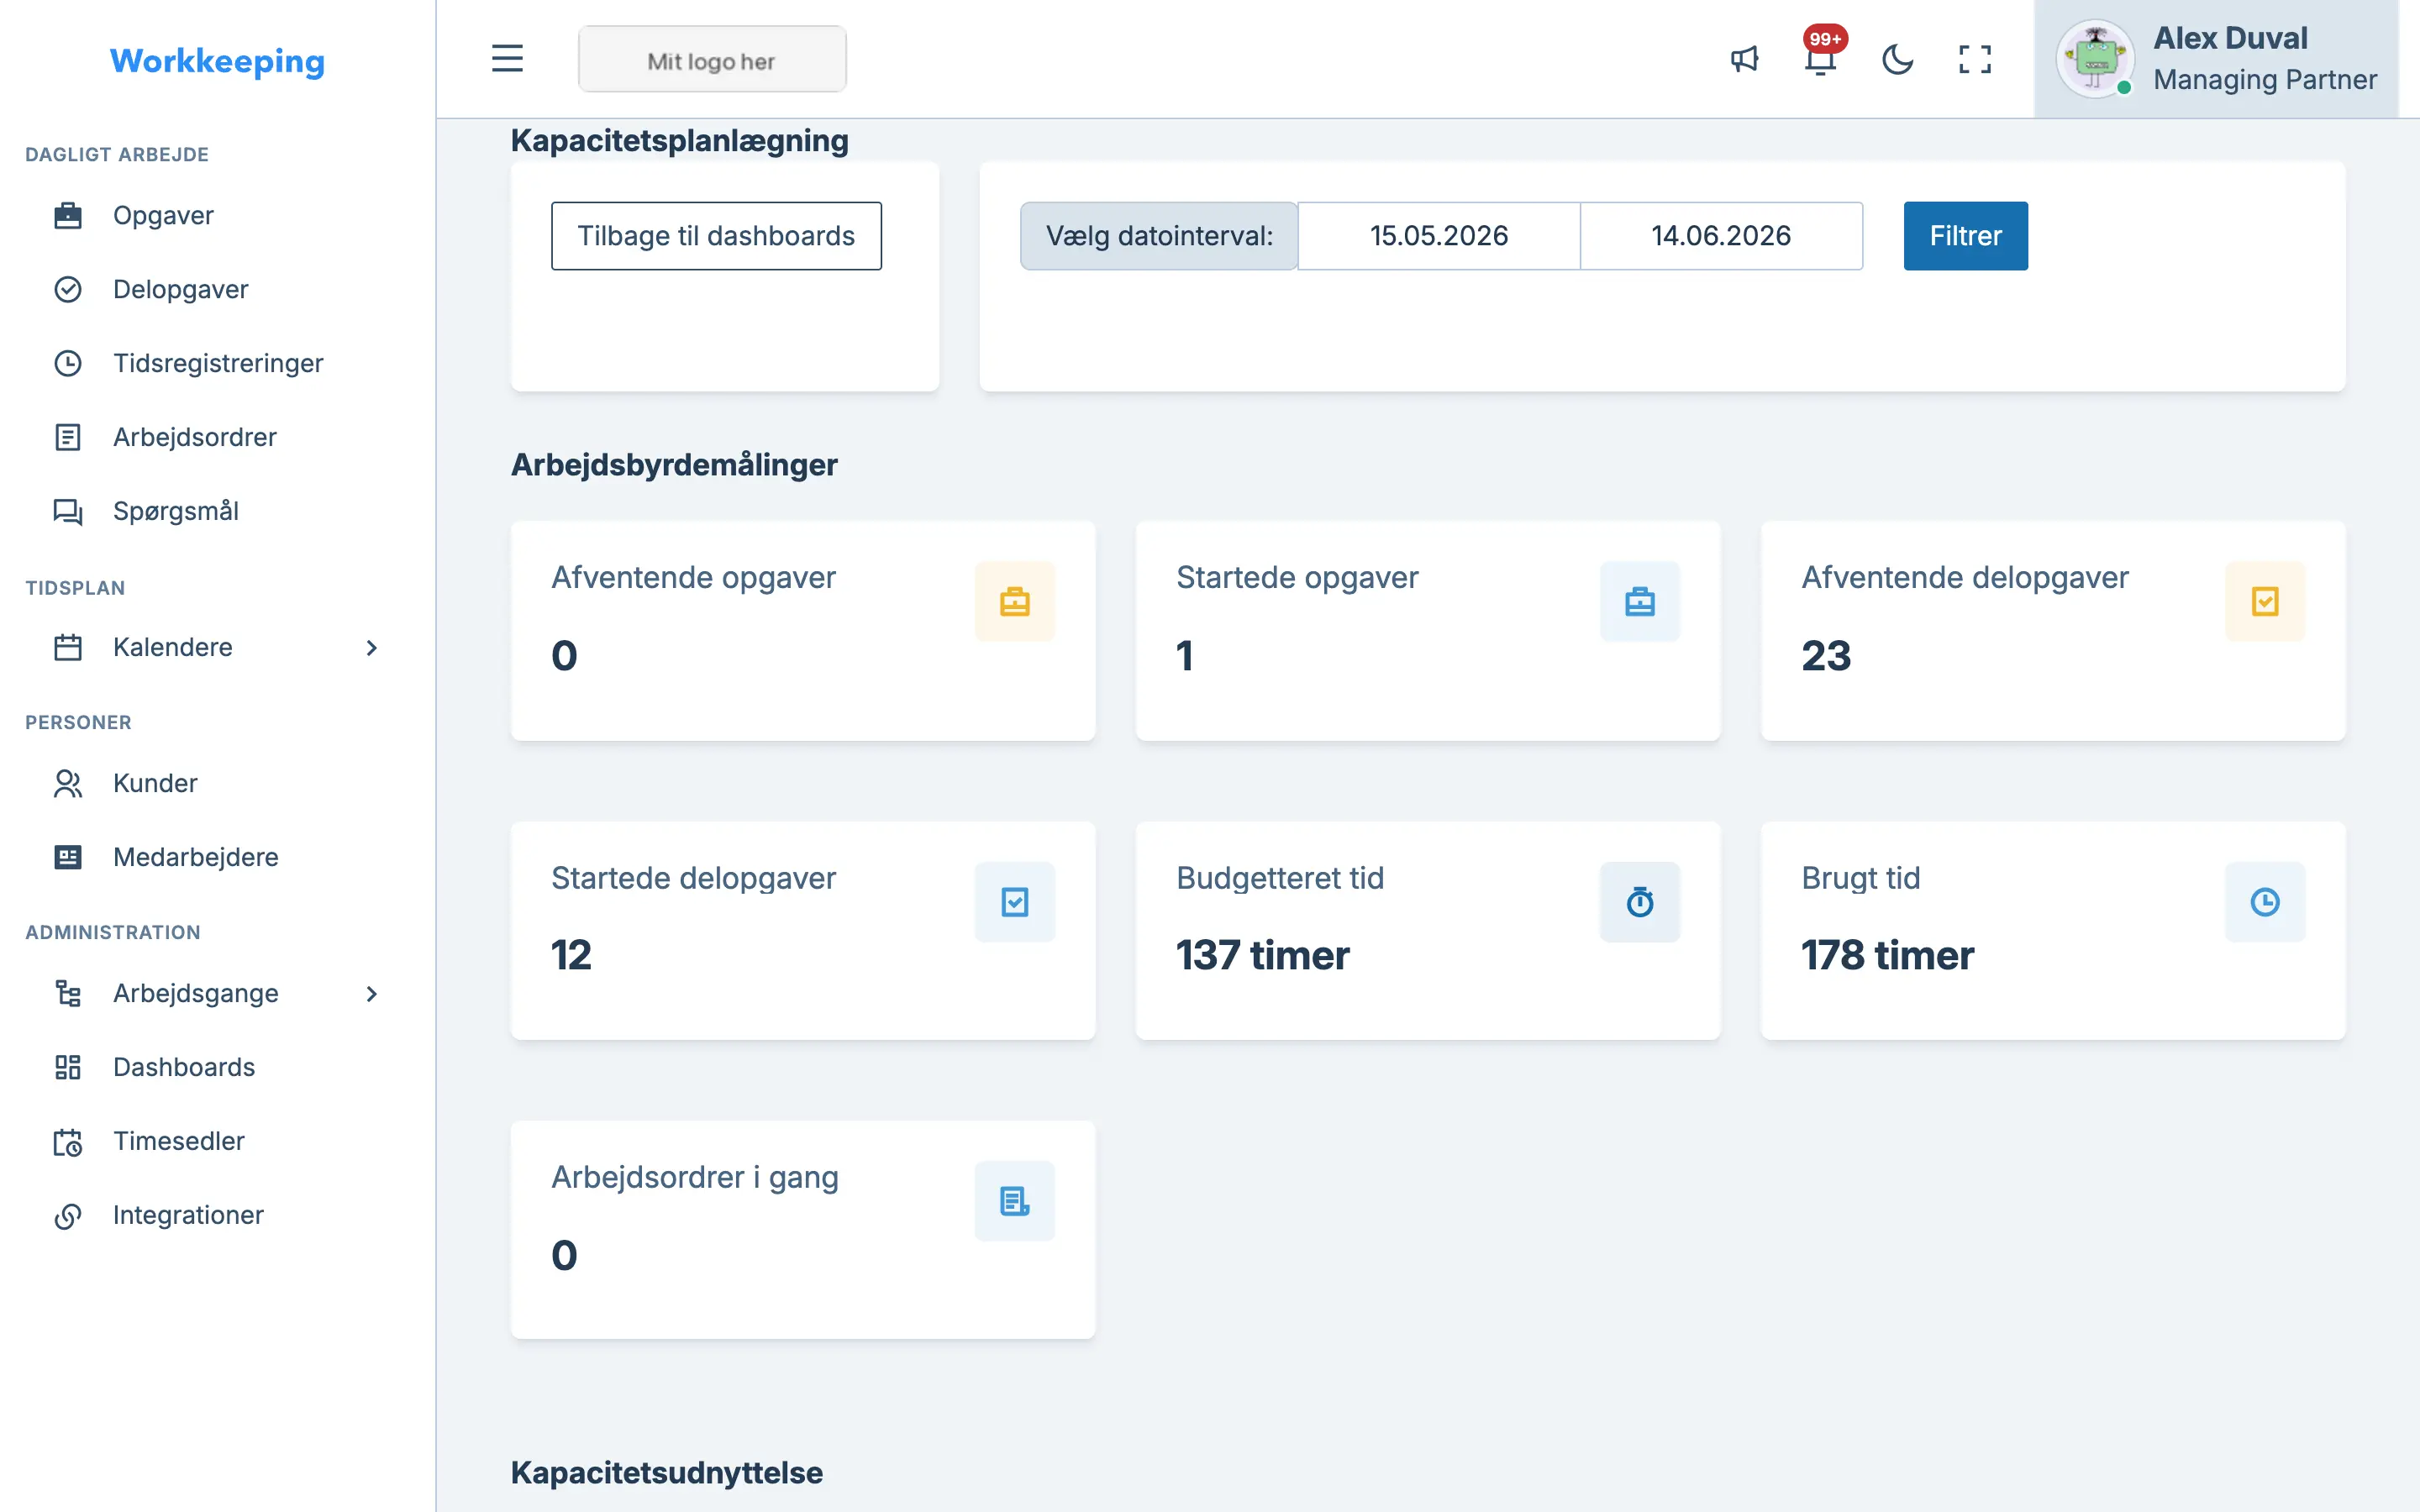Click the megaphone announcements icon

click(1744, 59)
